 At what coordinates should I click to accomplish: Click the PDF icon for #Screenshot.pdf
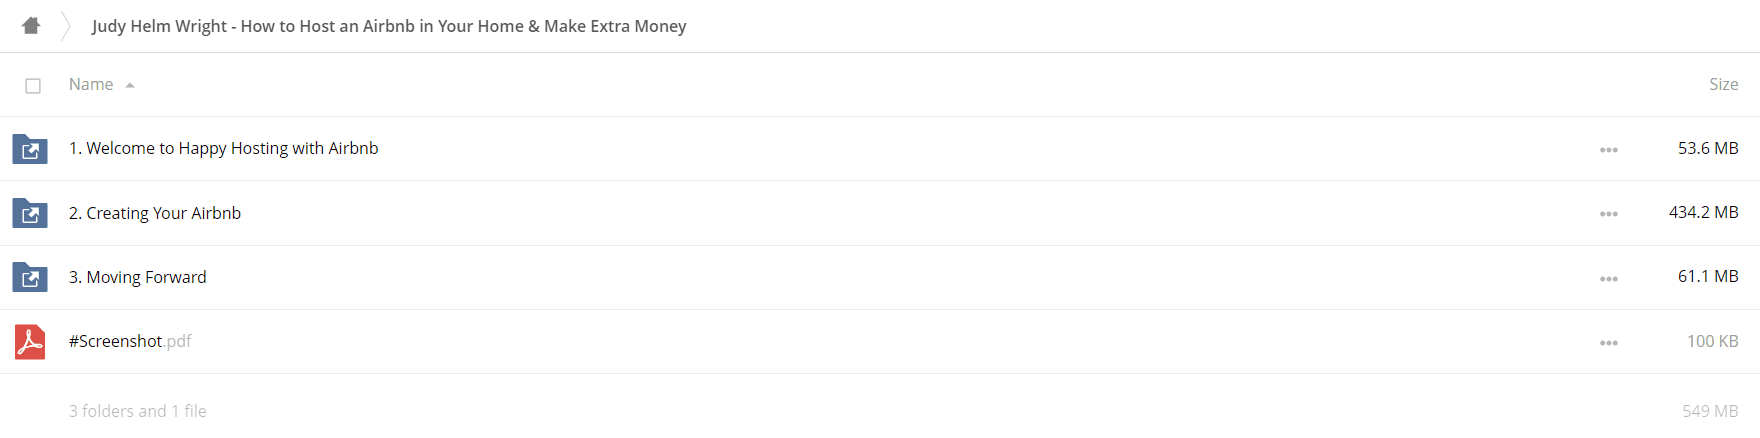pyautogui.click(x=30, y=342)
